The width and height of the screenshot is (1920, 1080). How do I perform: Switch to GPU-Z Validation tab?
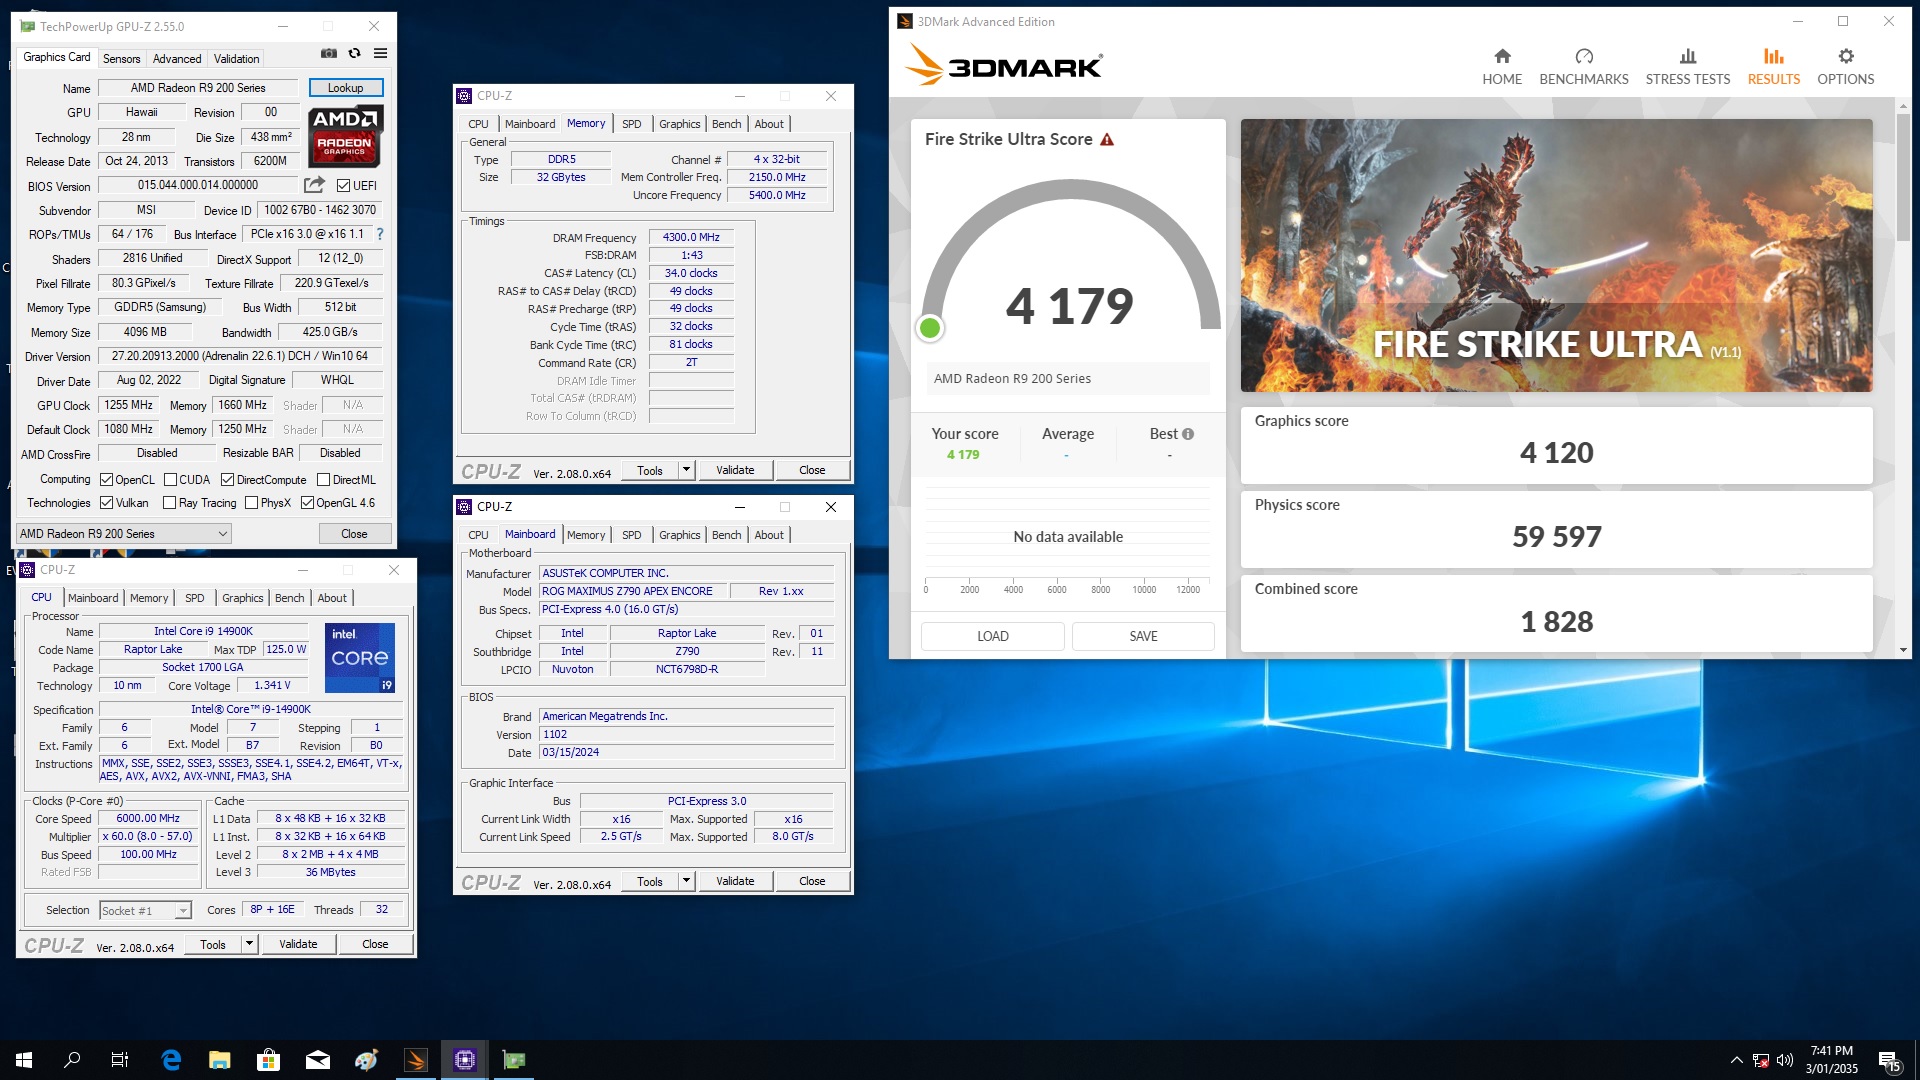pyautogui.click(x=237, y=59)
